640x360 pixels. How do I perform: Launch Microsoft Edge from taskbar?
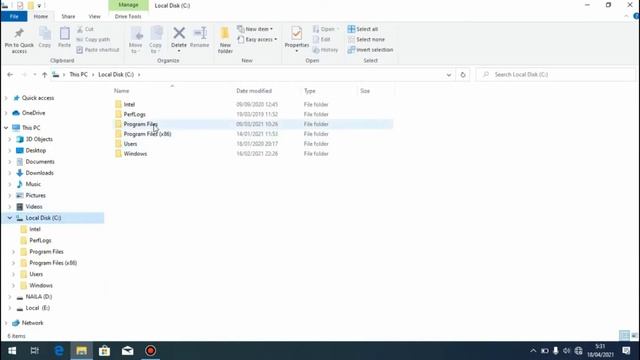point(59,351)
